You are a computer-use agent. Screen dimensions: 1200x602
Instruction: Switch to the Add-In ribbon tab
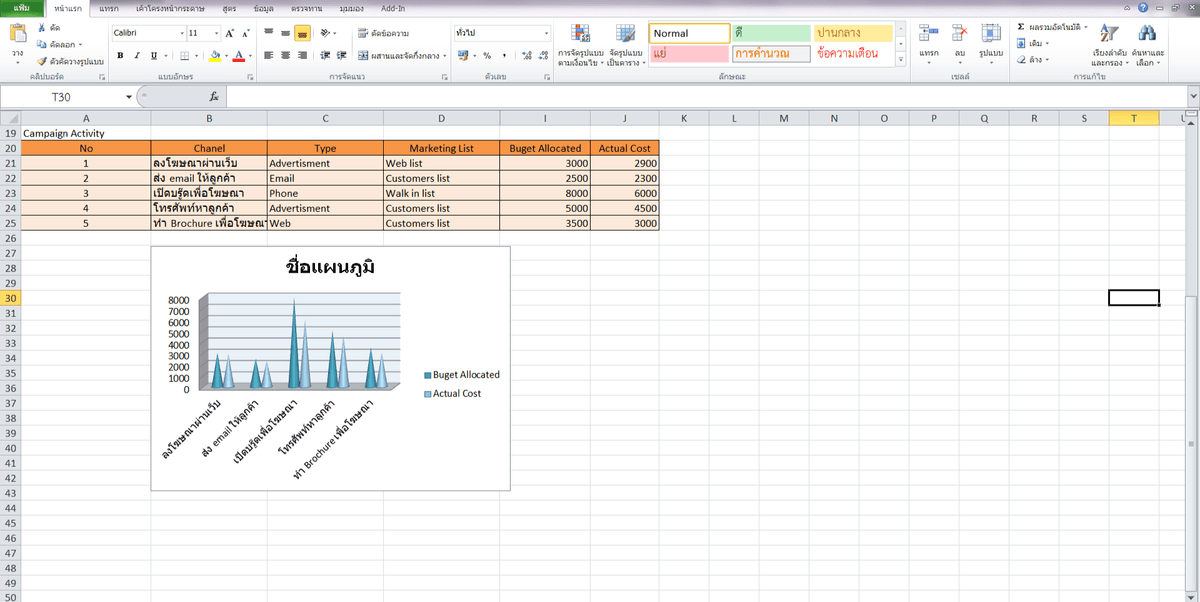[x=393, y=8]
